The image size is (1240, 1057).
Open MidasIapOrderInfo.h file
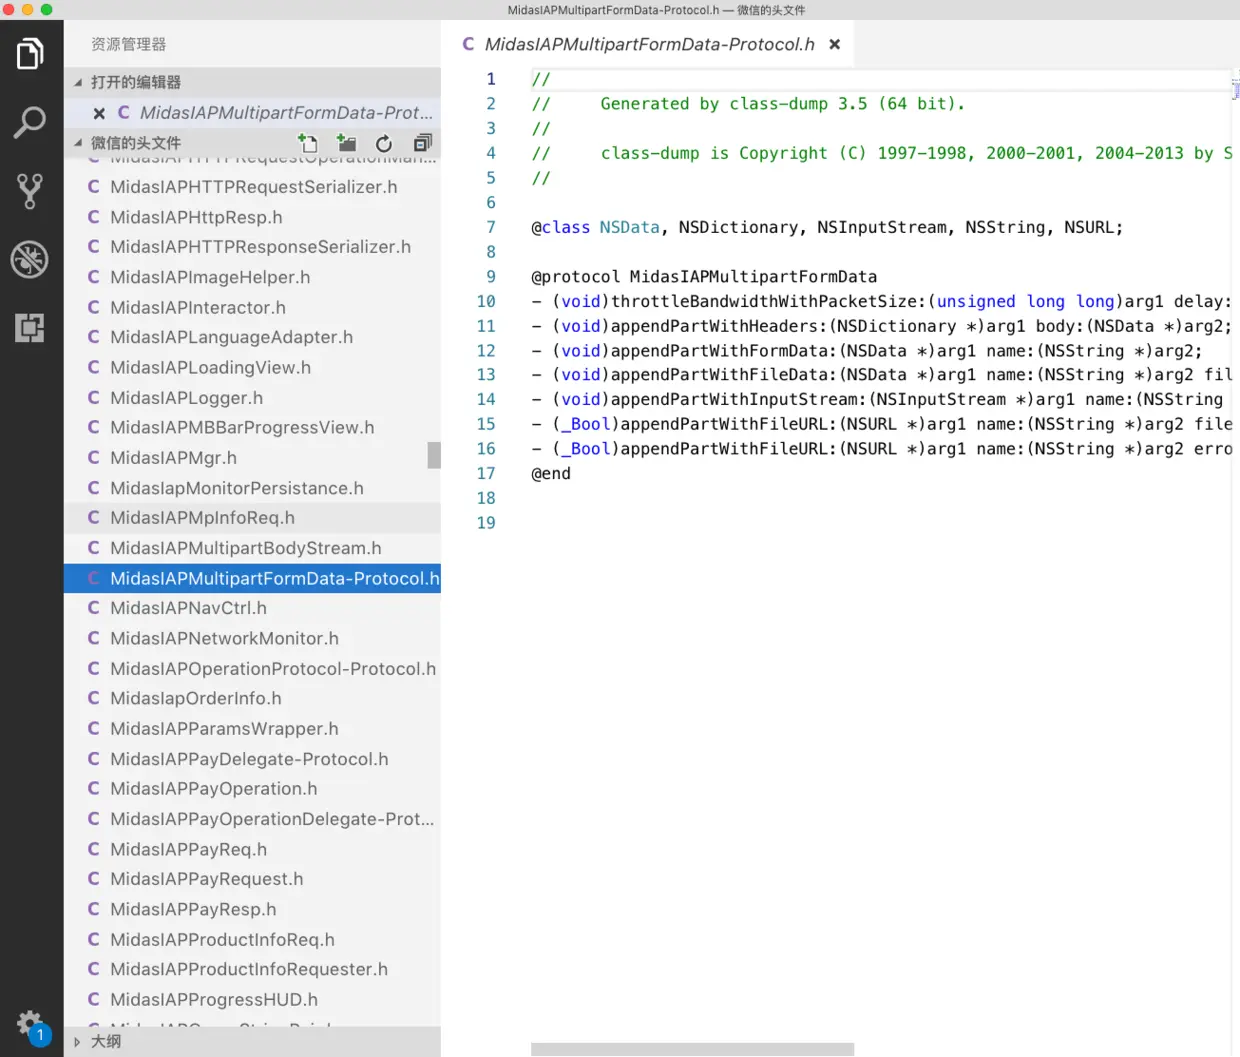pyautogui.click(x=252, y=698)
